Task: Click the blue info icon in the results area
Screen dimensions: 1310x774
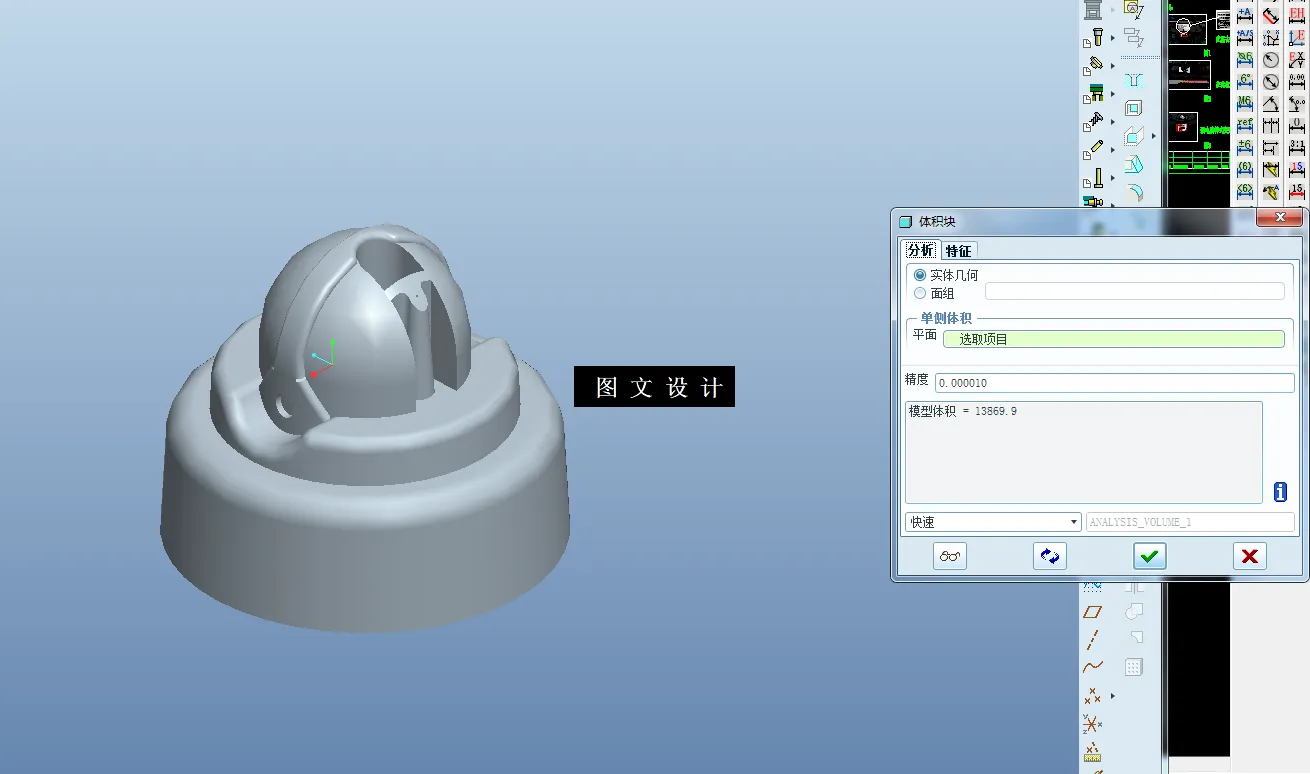Action: tap(1279, 492)
